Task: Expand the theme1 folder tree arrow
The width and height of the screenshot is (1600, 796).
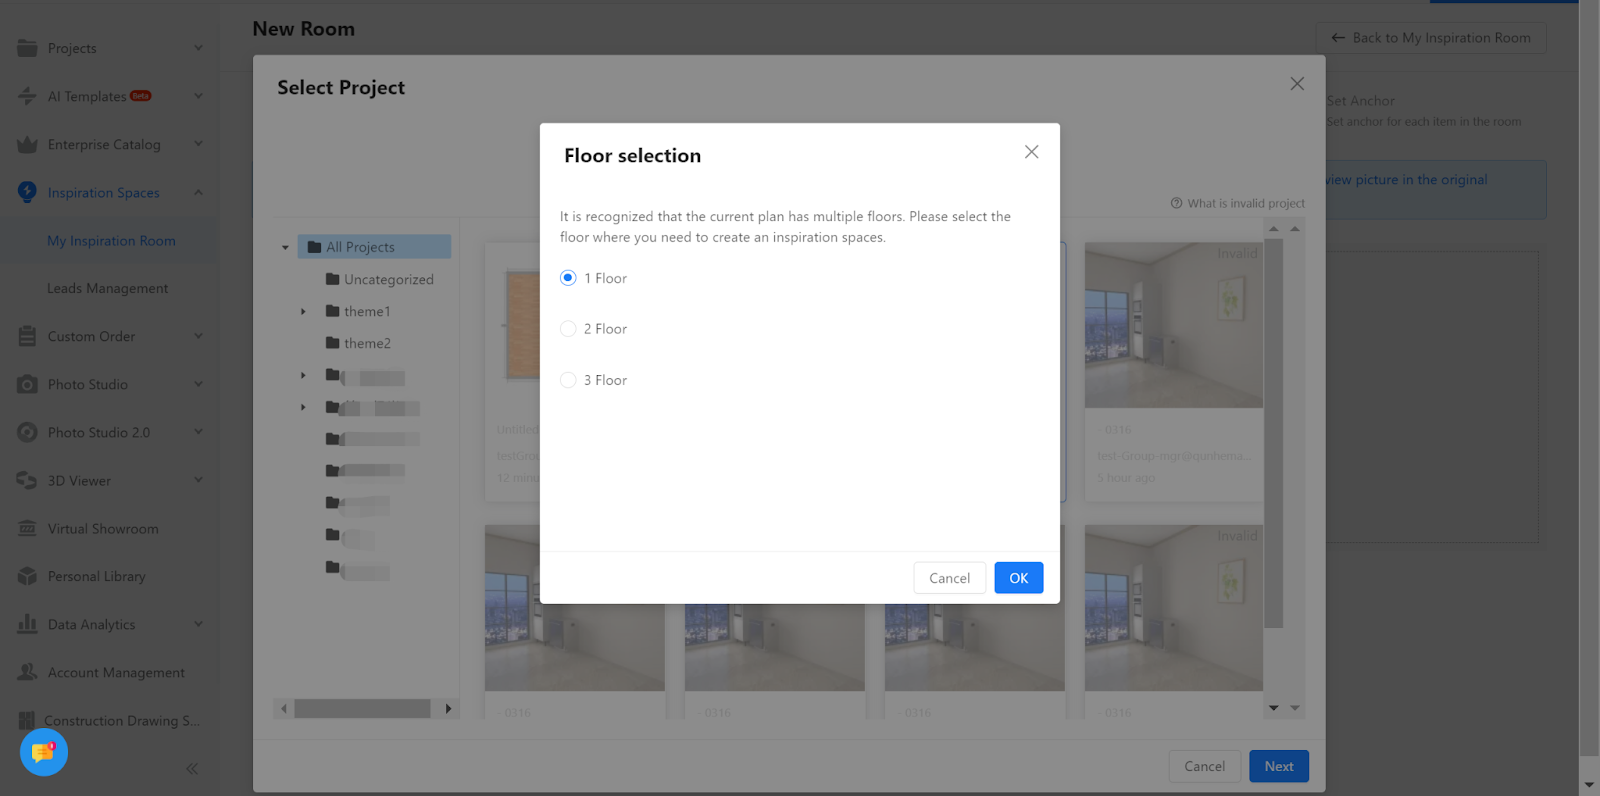Action: pos(303,312)
